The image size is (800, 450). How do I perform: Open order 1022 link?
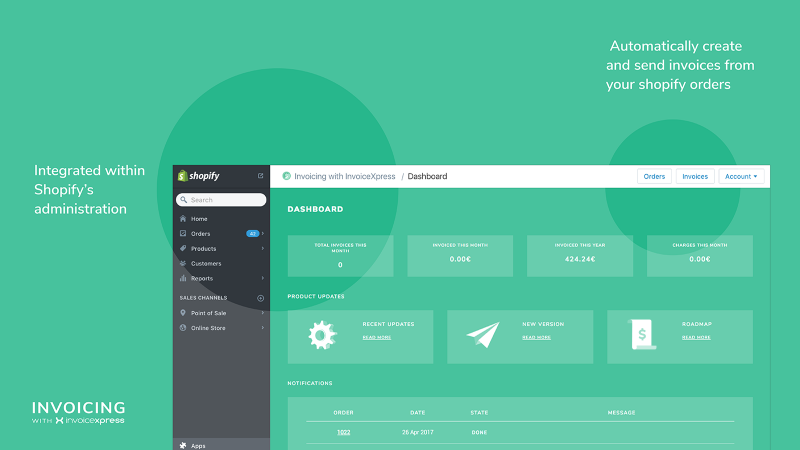click(x=343, y=432)
